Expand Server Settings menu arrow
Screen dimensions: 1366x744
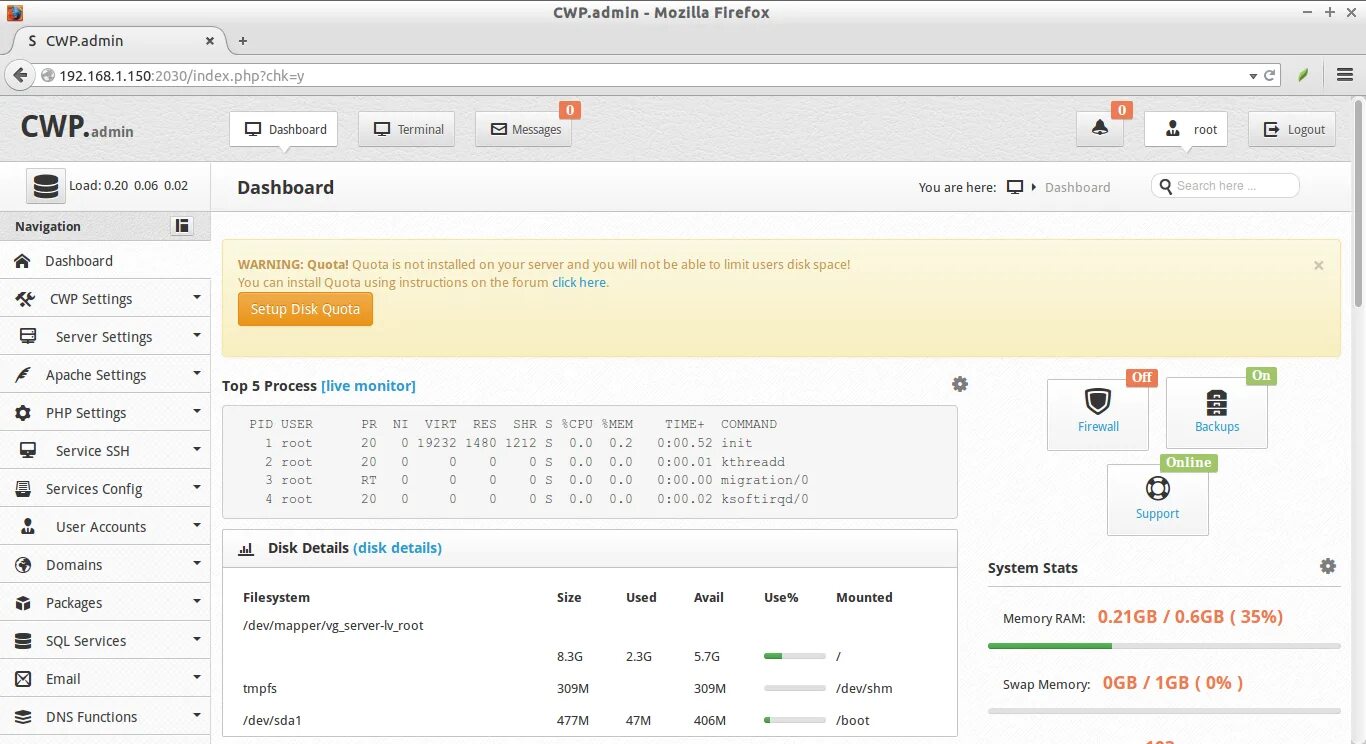197,335
